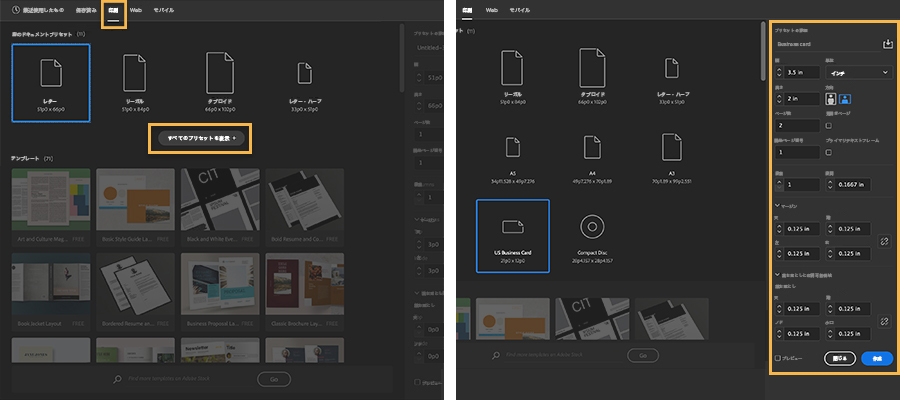Viewport: 900px width, 400px height.
Task: Click the recent items clock icon
Action: 15,10
